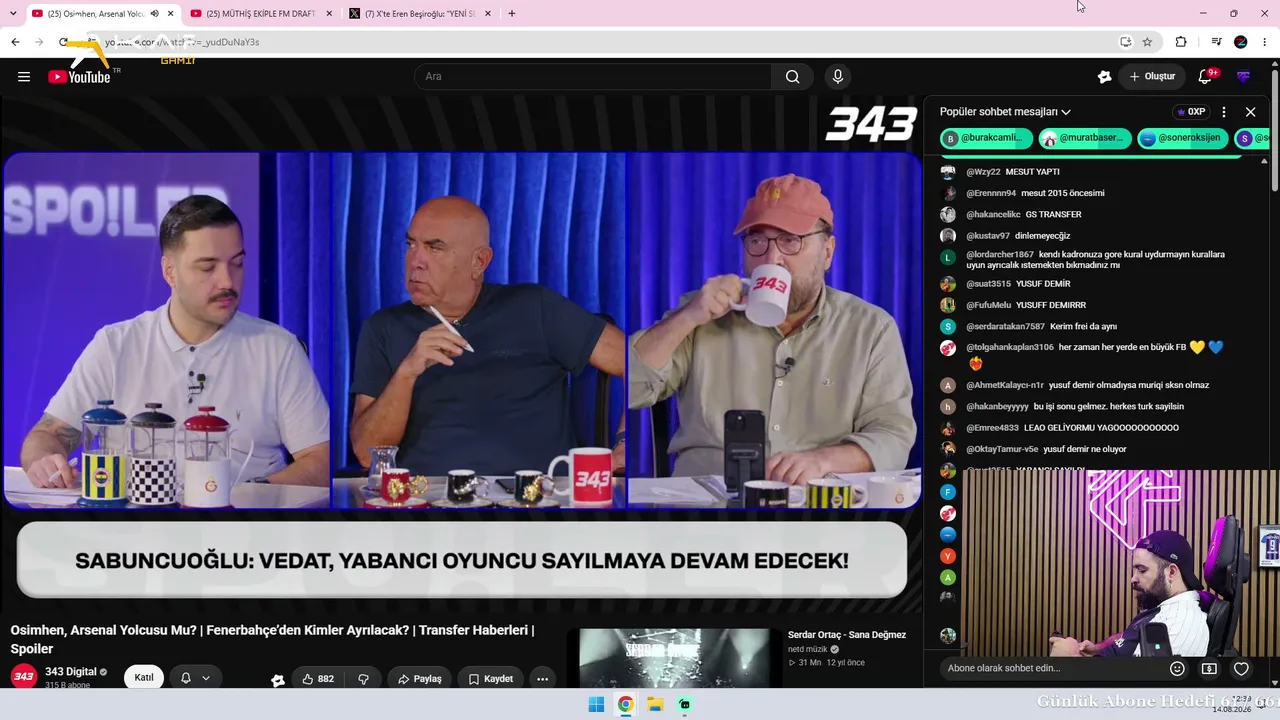The width and height of the screenshot is (1280, 720).
Task: Open the Serdar Ortaç - Sana Değmez title
Action: tap(847, 635)
